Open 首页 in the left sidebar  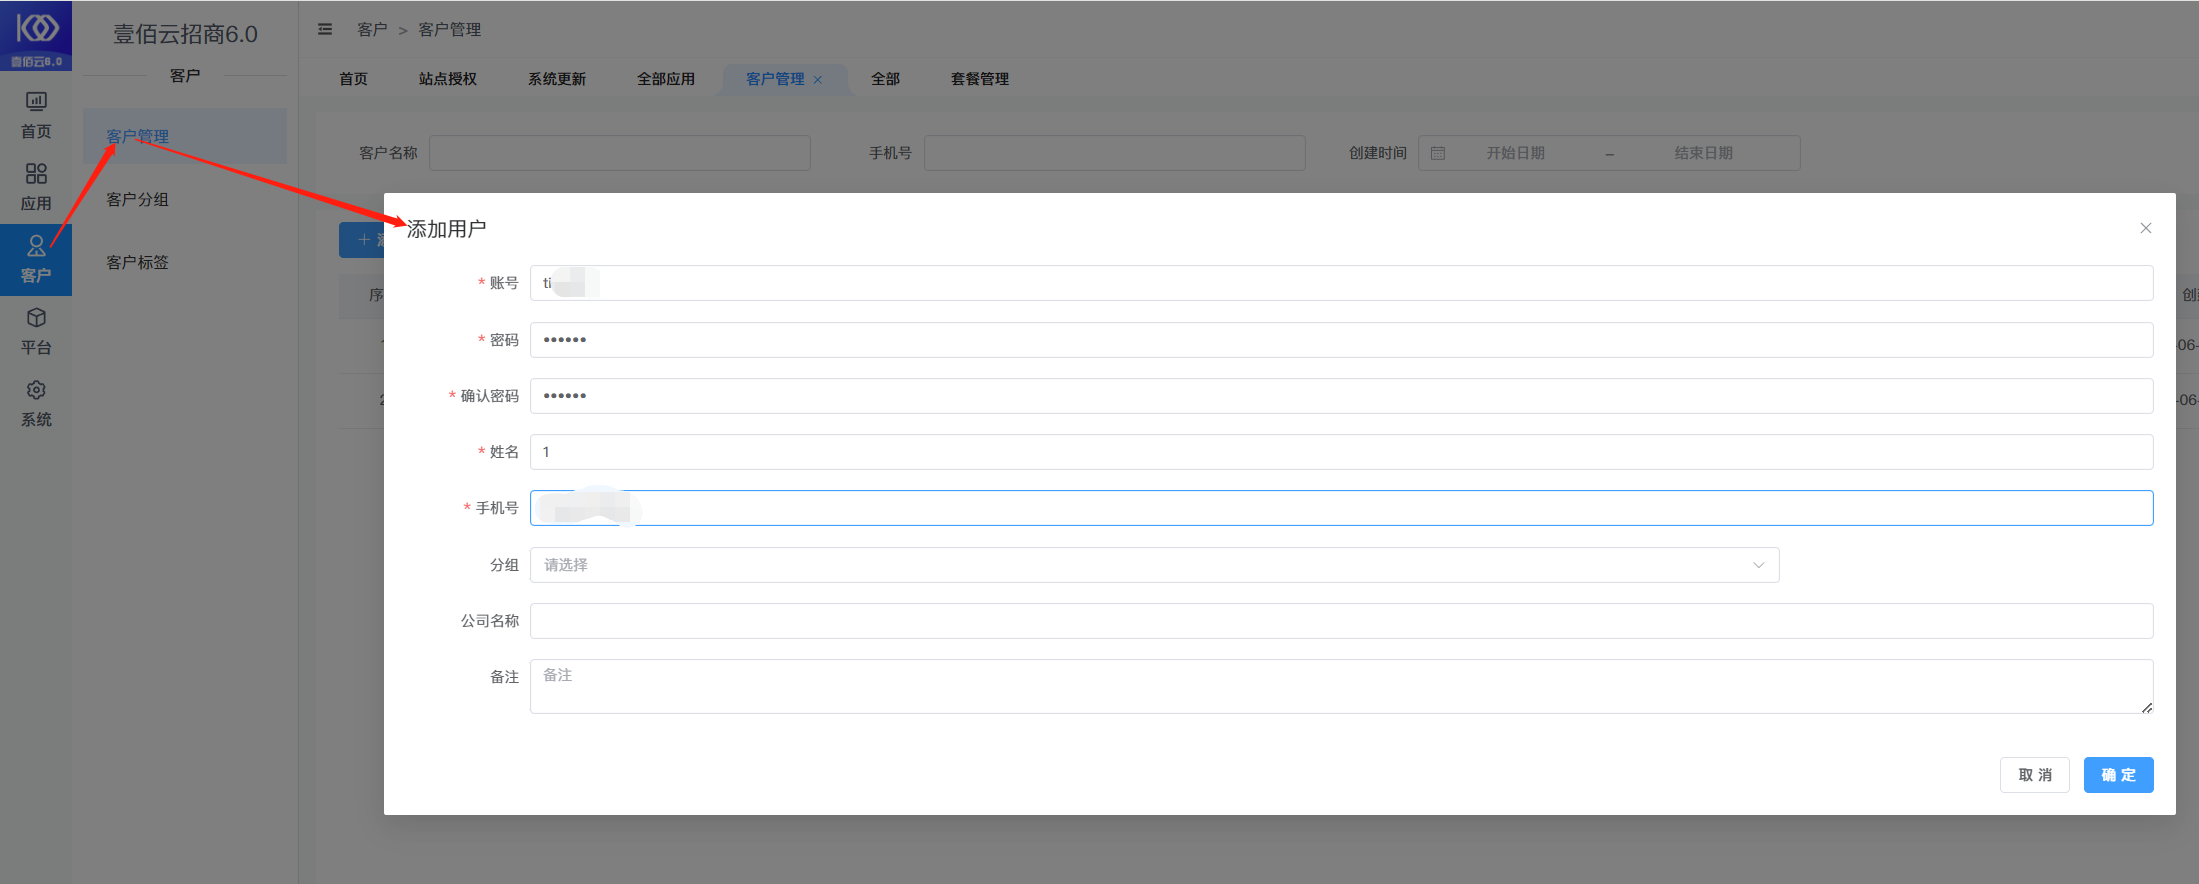(36, 115)
